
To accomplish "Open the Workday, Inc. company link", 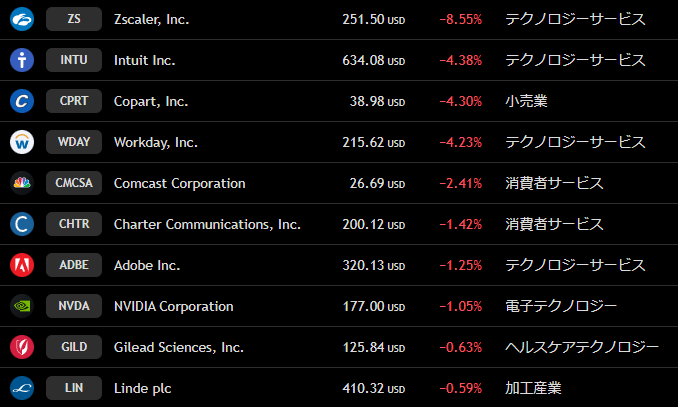I will (x=156, y=142).
